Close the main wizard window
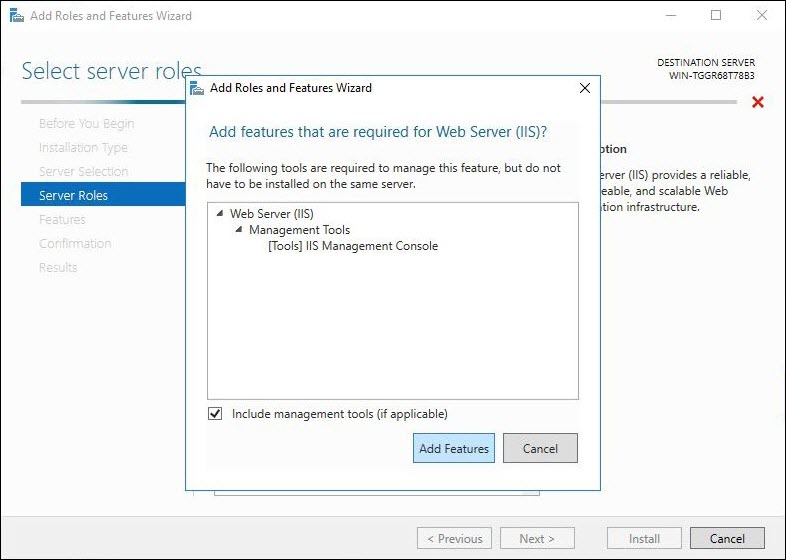 coord(762,16)
